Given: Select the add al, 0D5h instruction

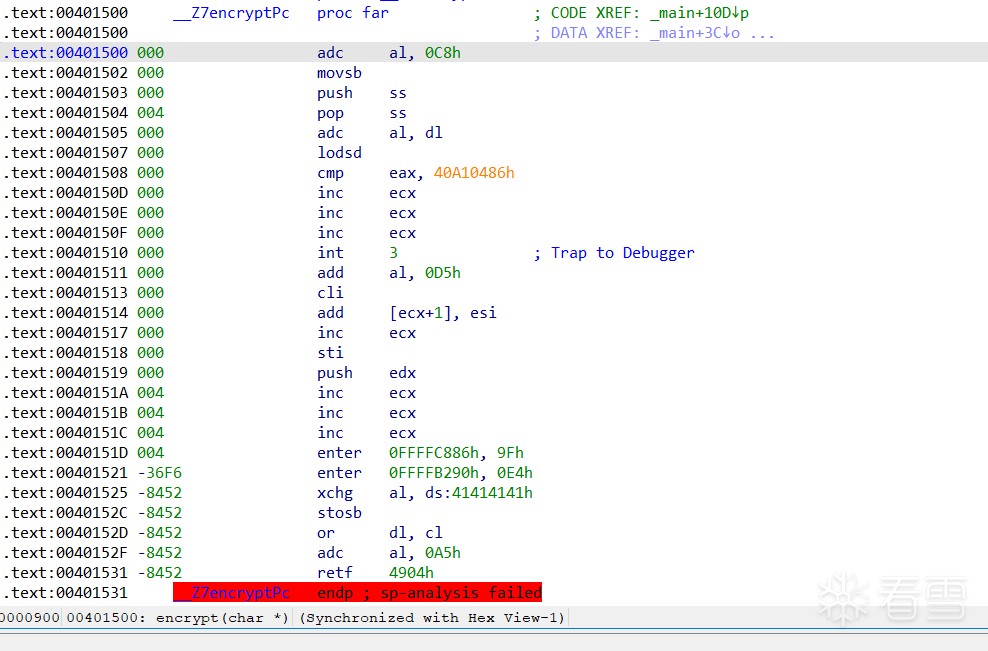Looking at the screenshot, I should click(389, 273).
